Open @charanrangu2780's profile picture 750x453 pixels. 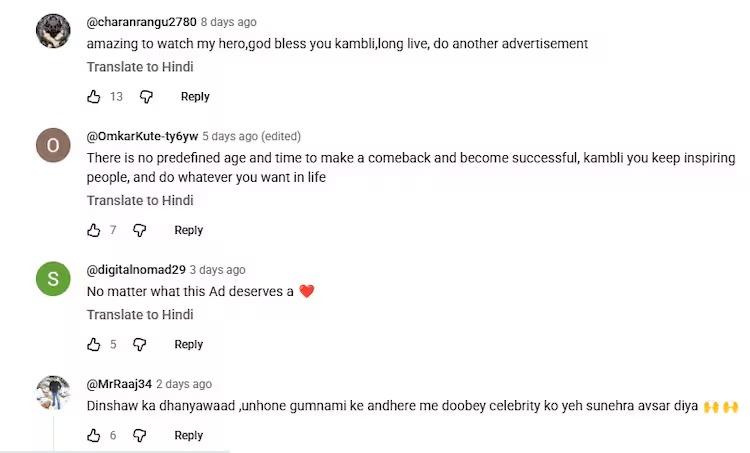coord(53,31)
